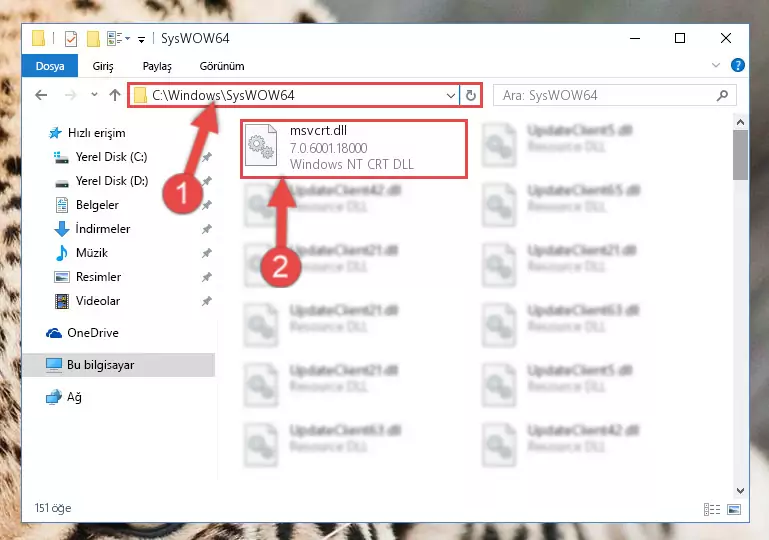
Task: Select OneDrive in navigation pane
Action: pos(93,333)
